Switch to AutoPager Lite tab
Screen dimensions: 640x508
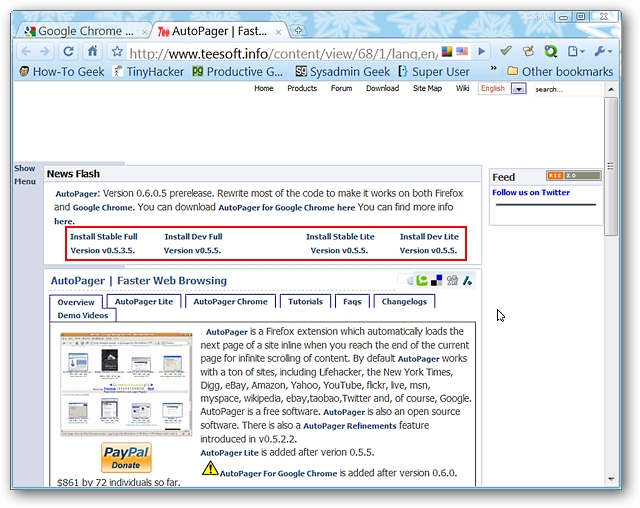coord(144,302)
